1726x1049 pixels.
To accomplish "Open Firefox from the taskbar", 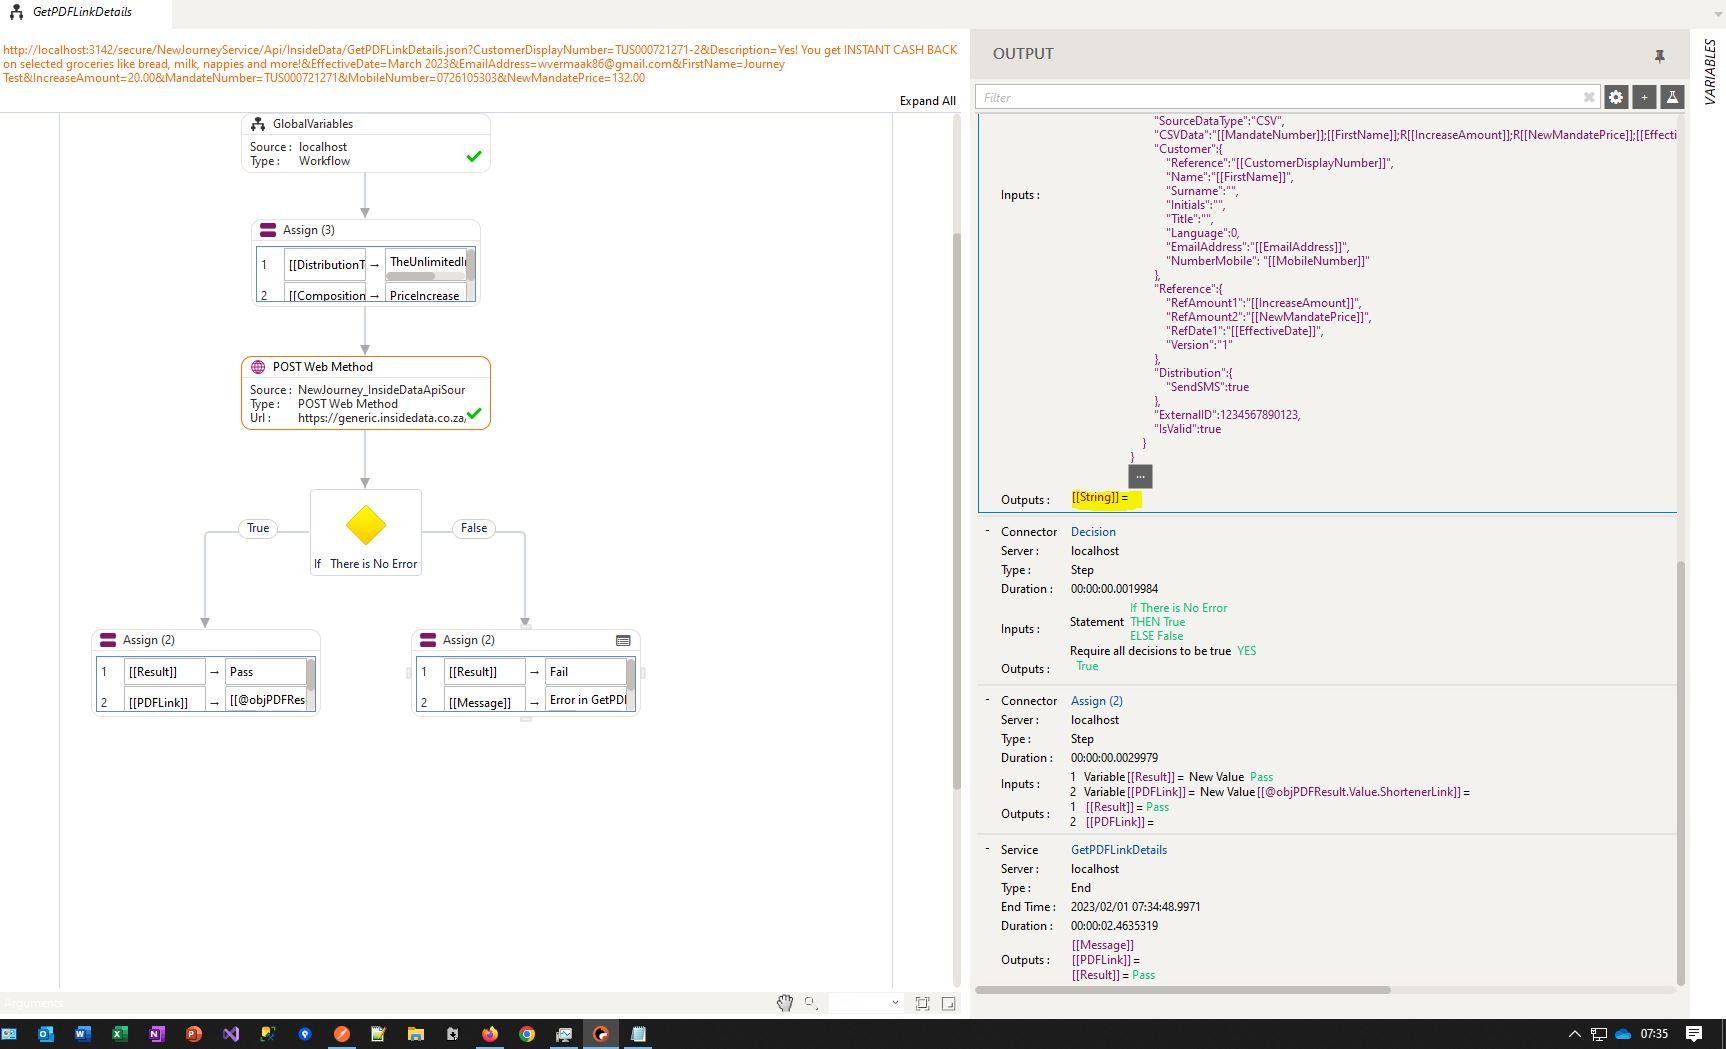I will [489, 1034].
